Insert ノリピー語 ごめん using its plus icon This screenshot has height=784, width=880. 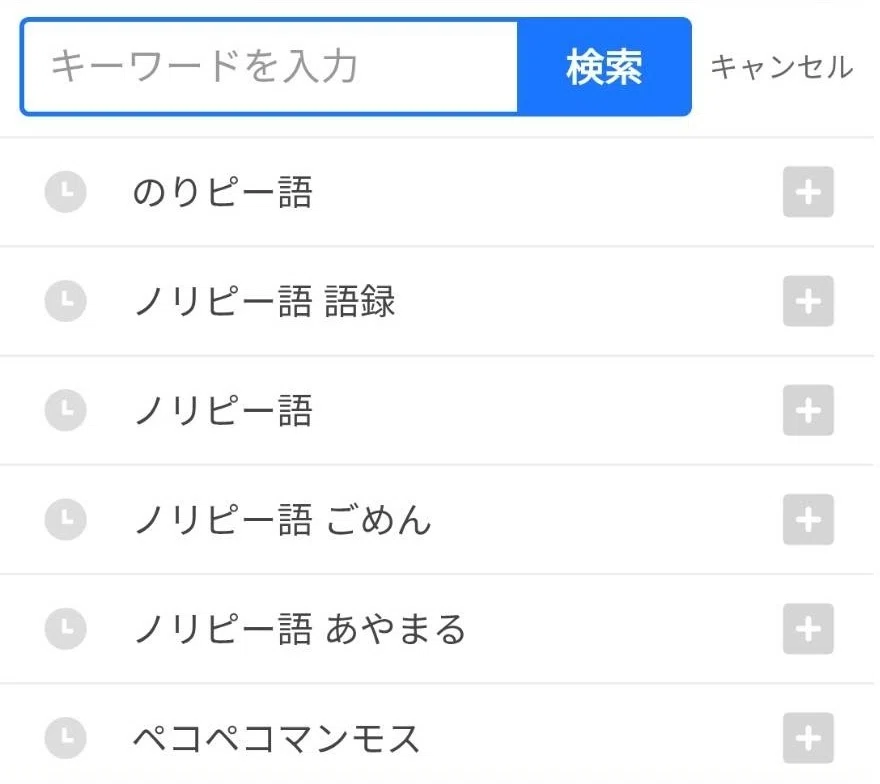pos(808,519)
